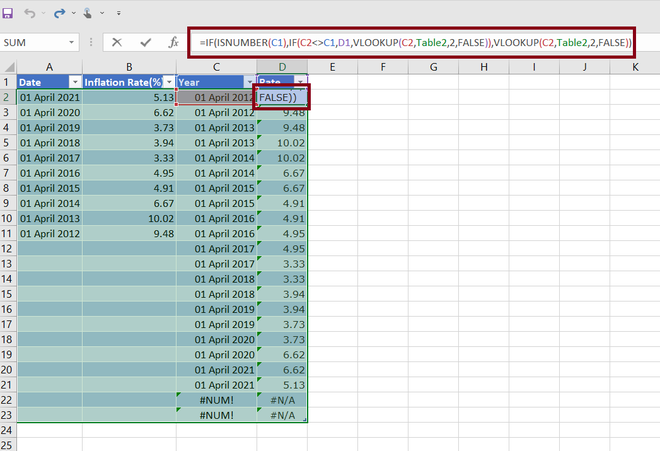This screenshot has width=660, height=451.
Task: Select row 12 header
Action: tap(6, 249)
